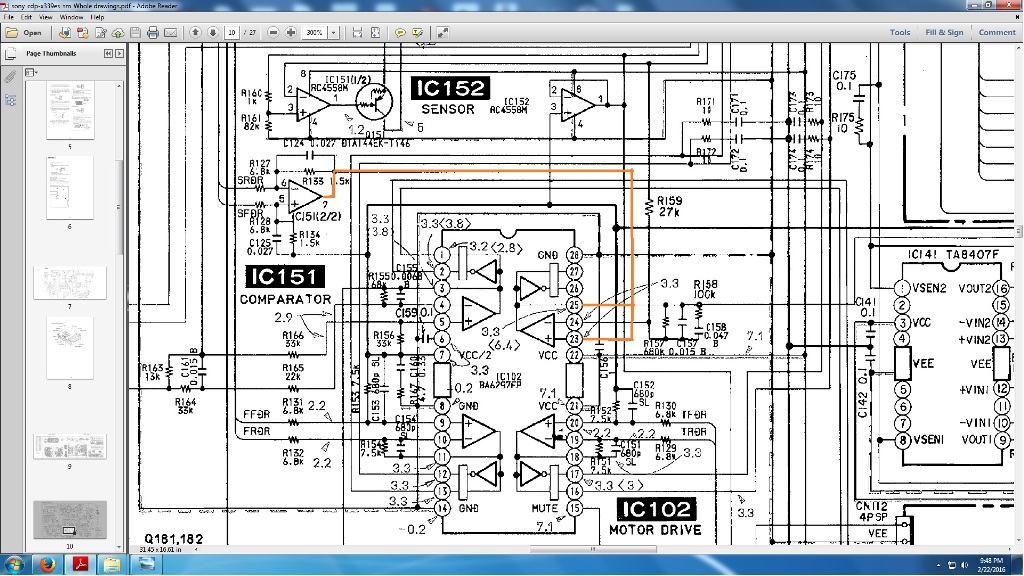Open the Help menu

click(x=97, y=17)
